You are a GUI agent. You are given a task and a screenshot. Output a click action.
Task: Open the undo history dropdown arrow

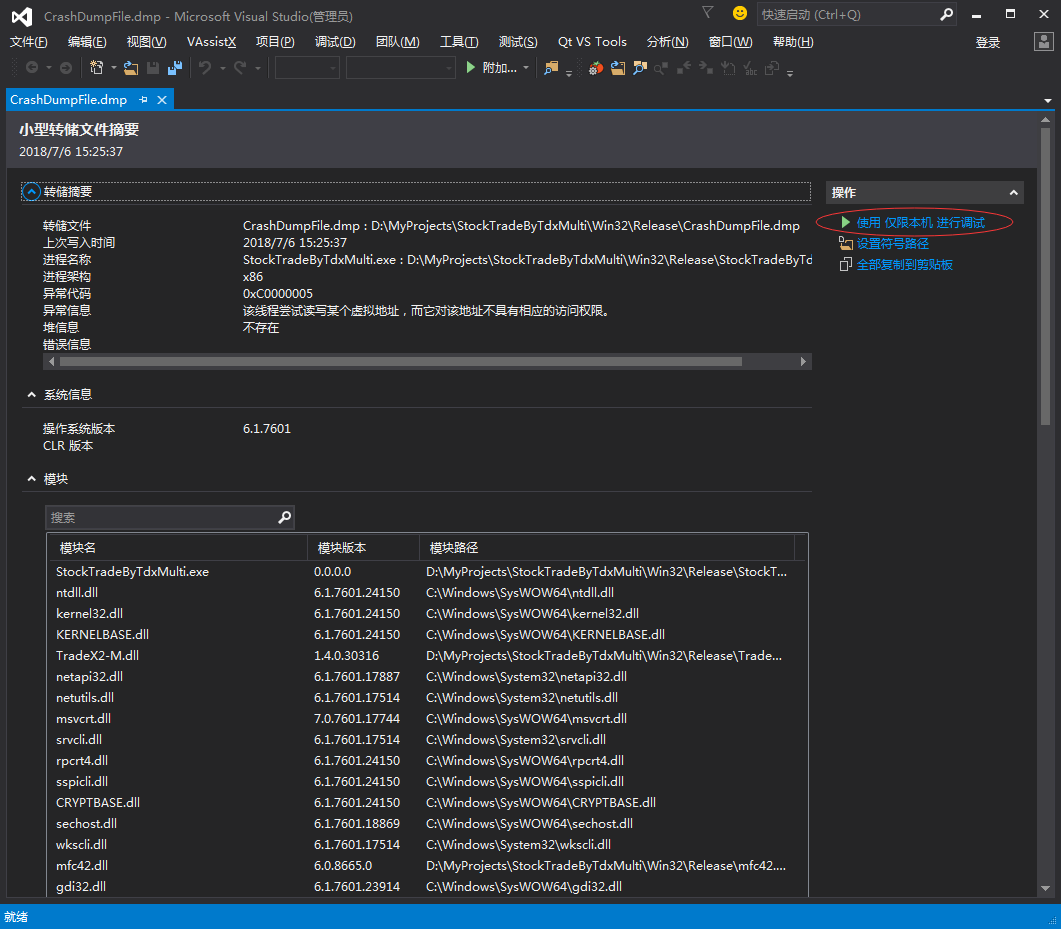[x=223, y=68]
